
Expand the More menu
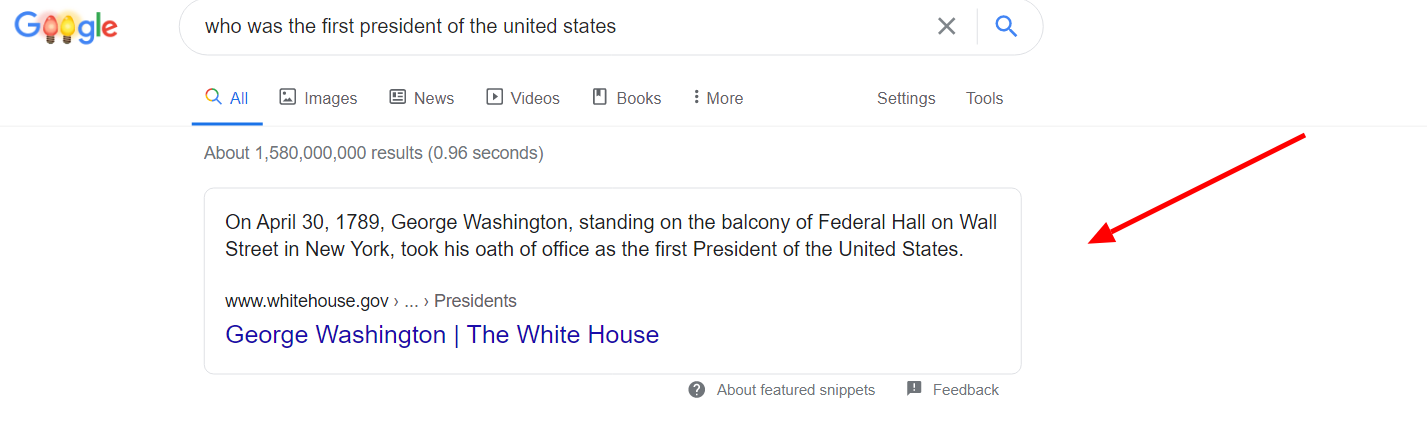pos(718,98)
